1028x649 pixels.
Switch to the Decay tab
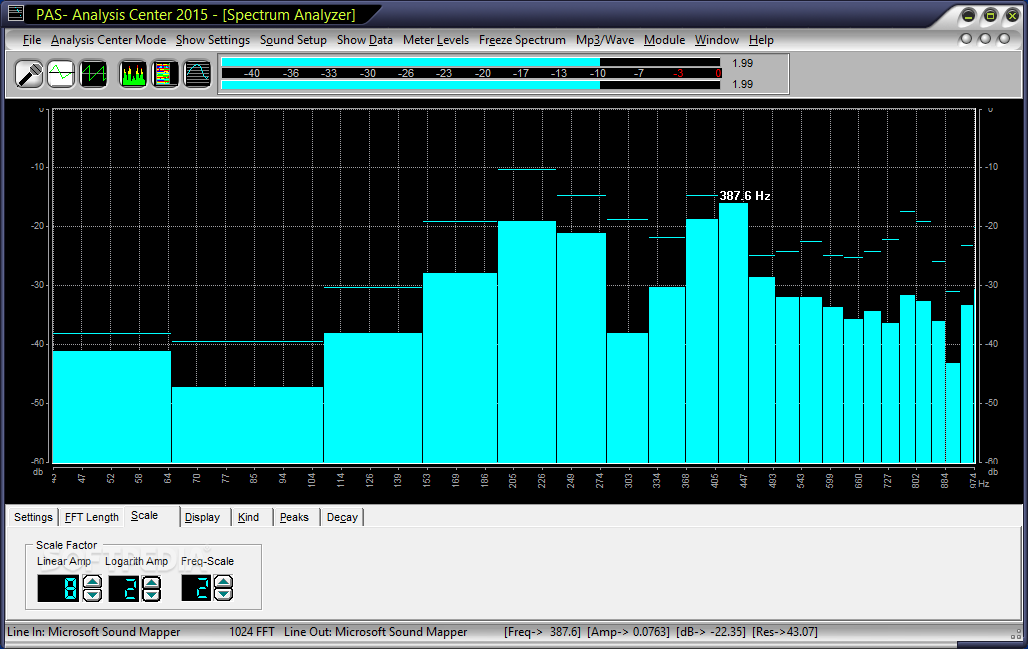tap(342, 517)
